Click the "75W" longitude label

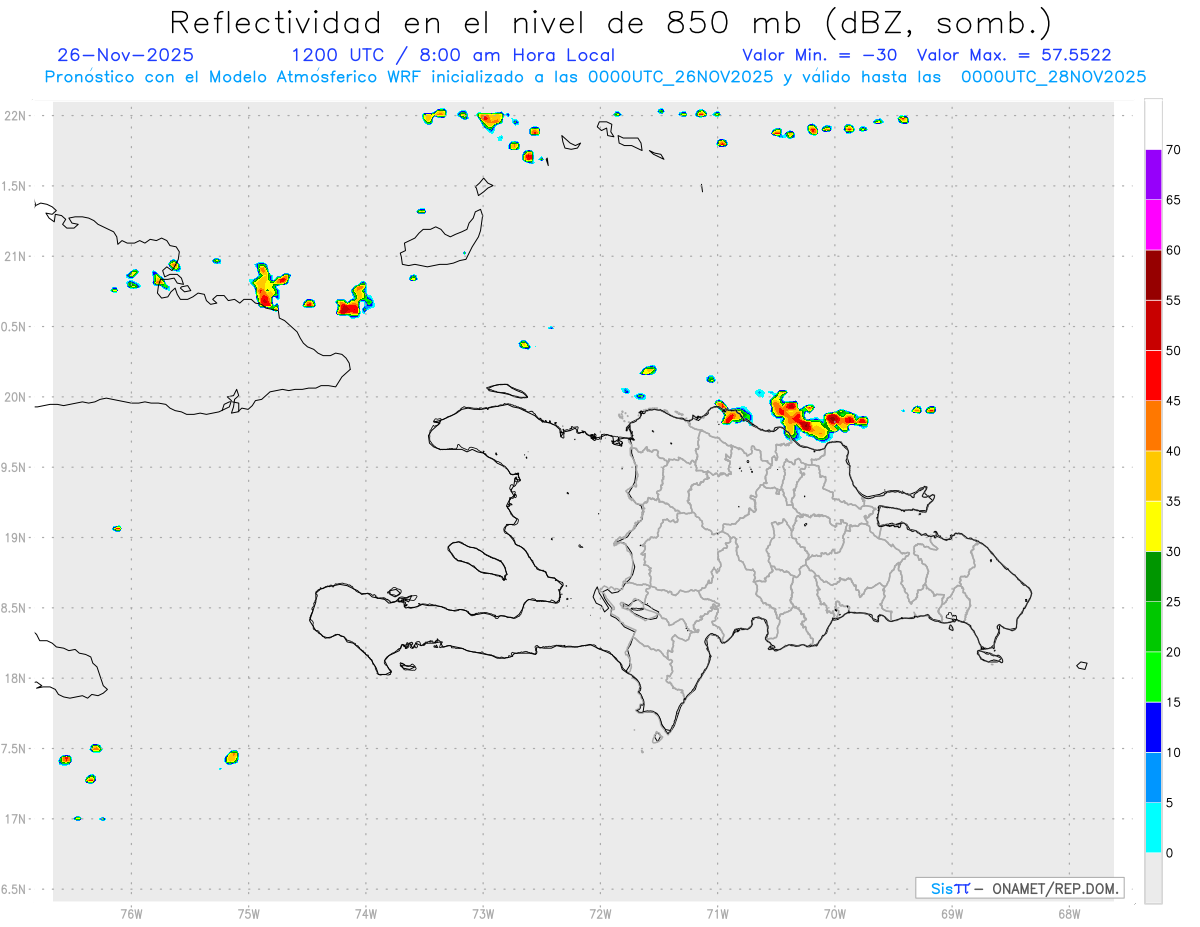[249, 912]
